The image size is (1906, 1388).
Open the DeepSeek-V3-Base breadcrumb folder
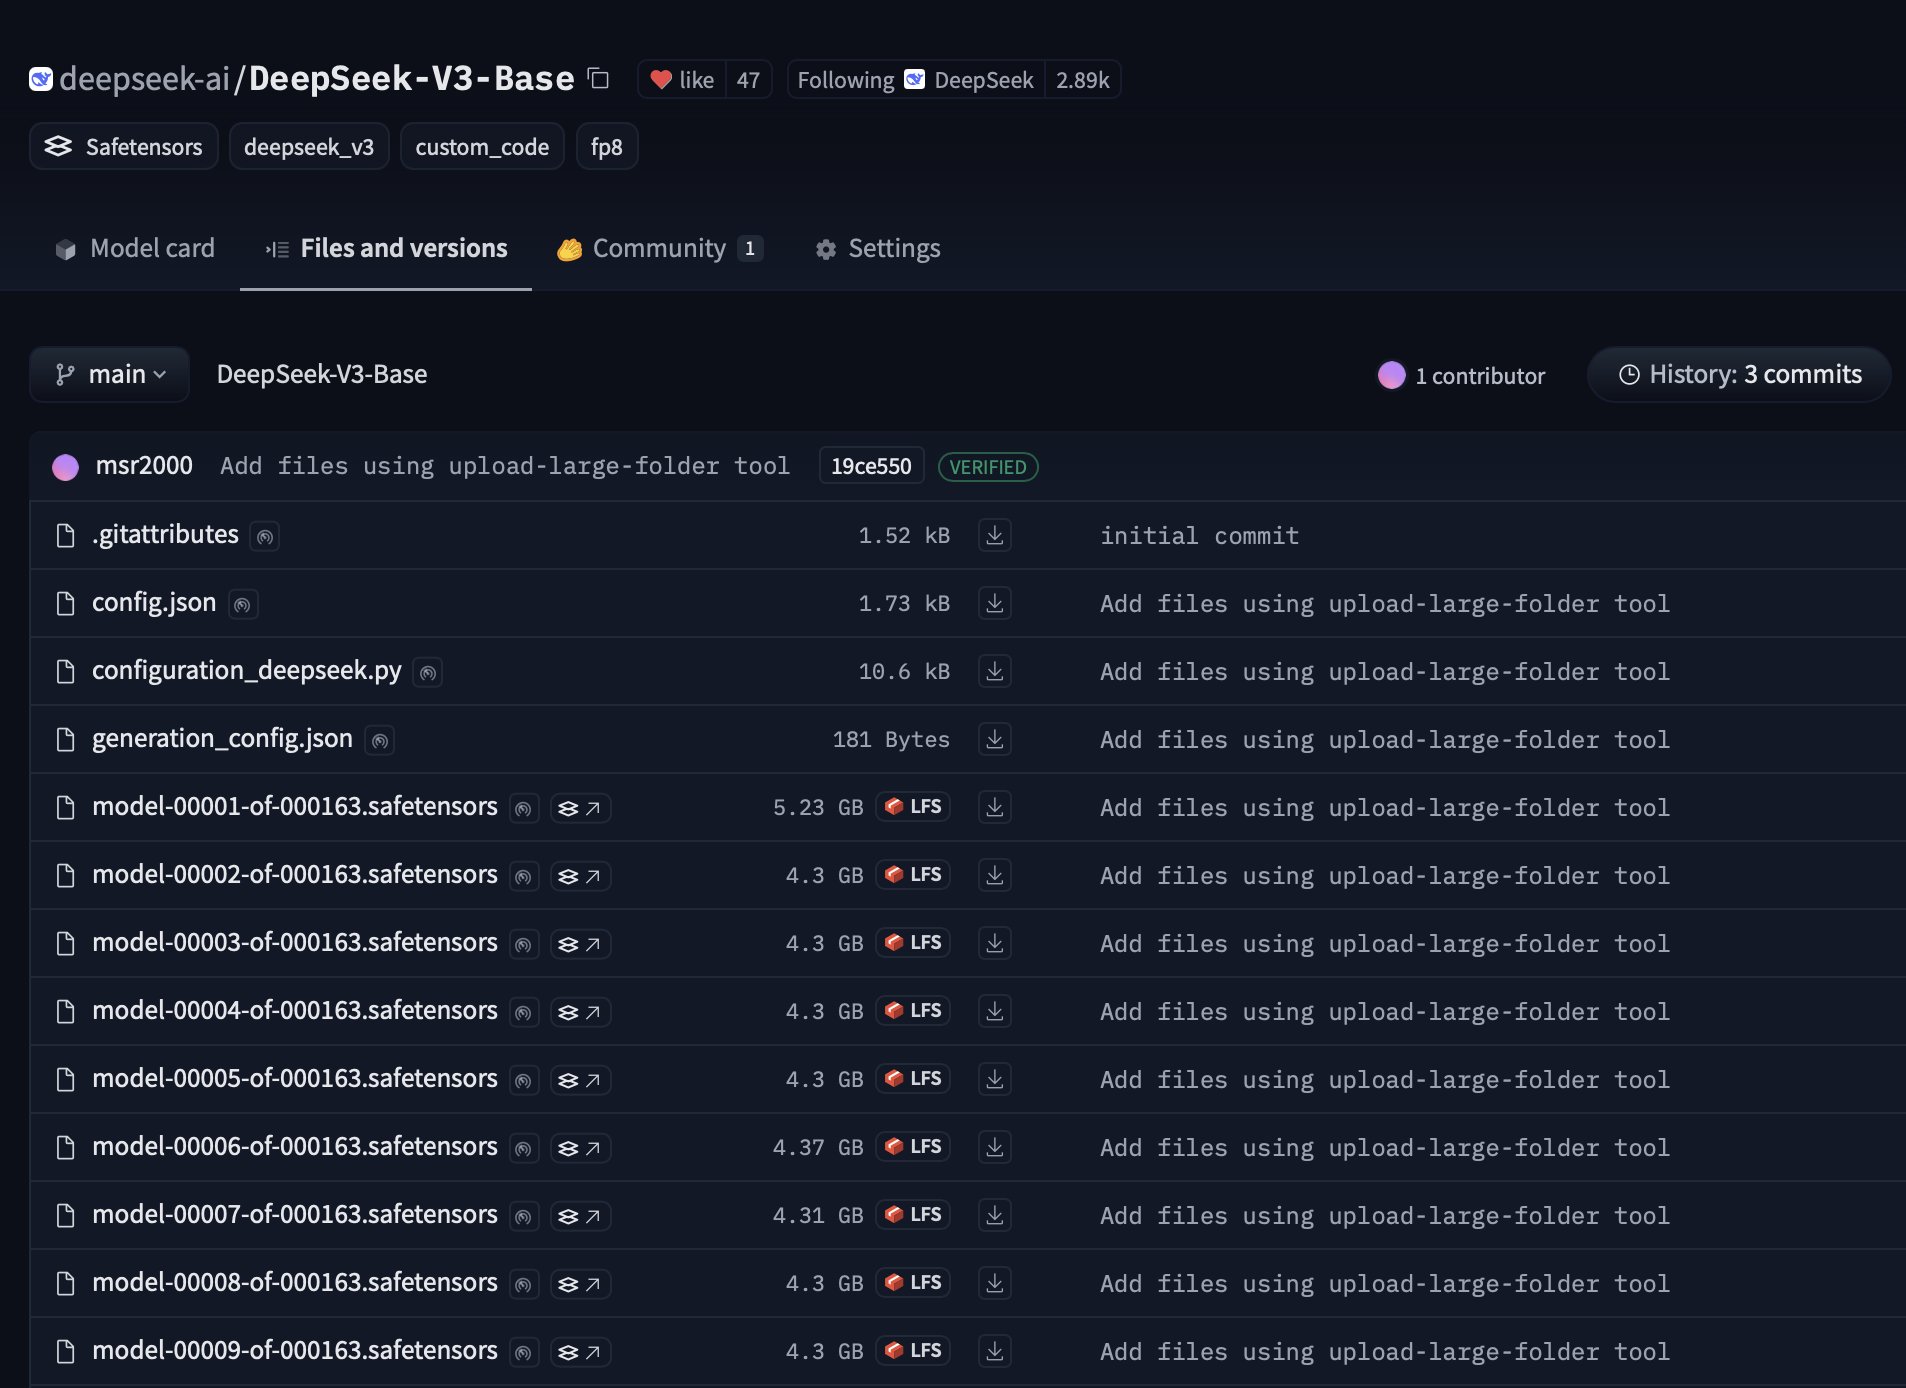pyautogui.click(x=322, y=374)
